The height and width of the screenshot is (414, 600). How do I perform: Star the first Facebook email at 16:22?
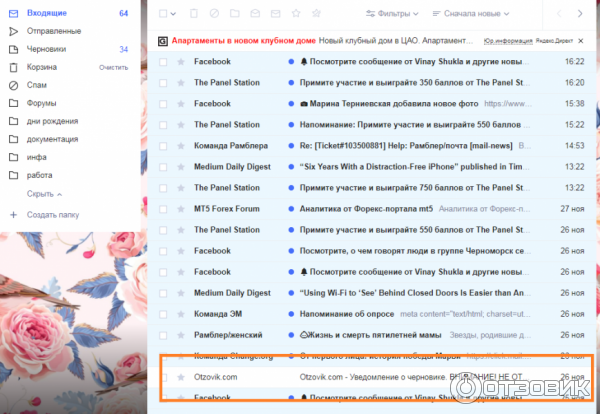pyautogui.click(x=181, y=61)
